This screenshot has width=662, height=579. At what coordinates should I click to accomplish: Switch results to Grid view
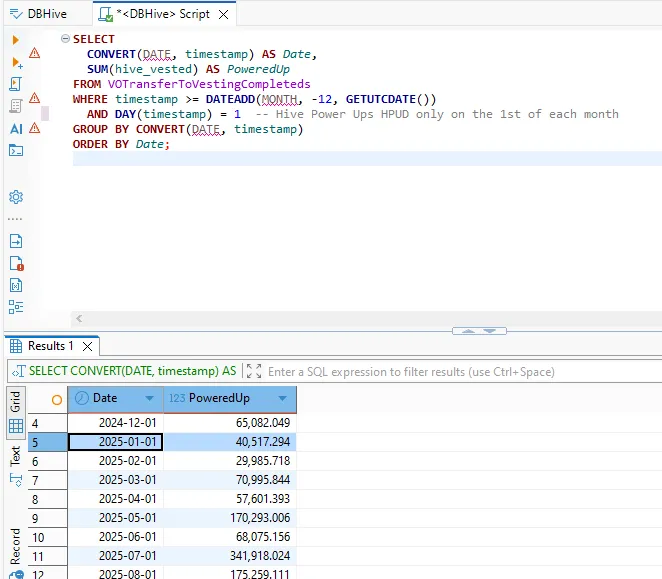(x=16, y=402)
